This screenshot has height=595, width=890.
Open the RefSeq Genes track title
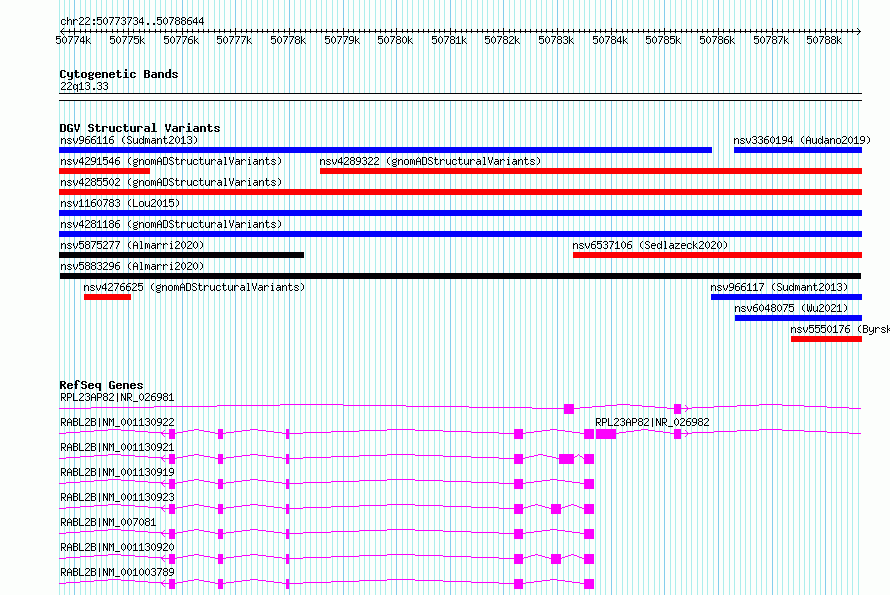point(101,385)
